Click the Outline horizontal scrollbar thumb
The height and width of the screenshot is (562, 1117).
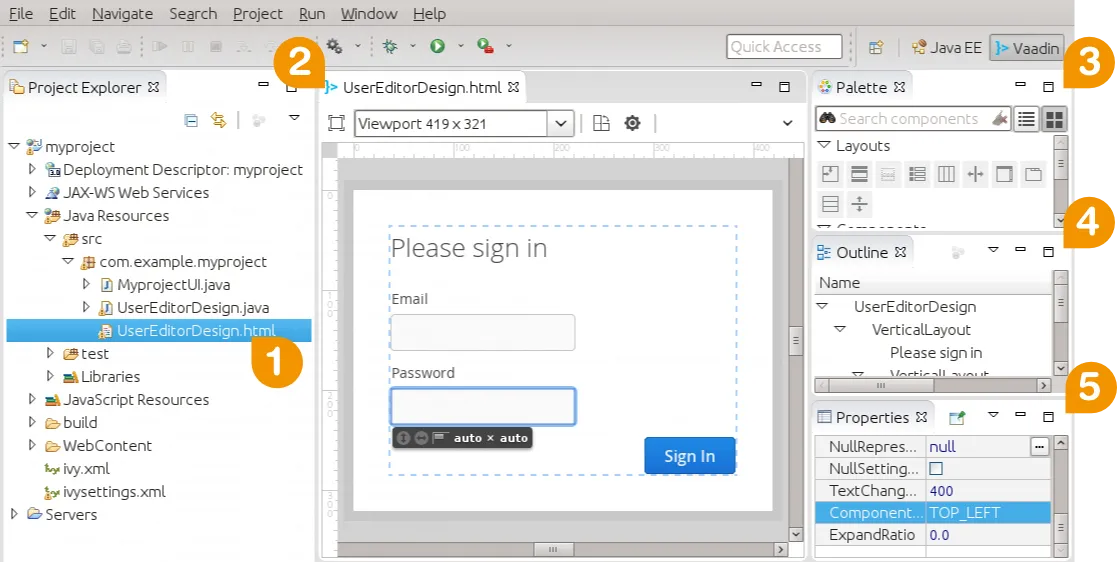[x=882, y=385]
